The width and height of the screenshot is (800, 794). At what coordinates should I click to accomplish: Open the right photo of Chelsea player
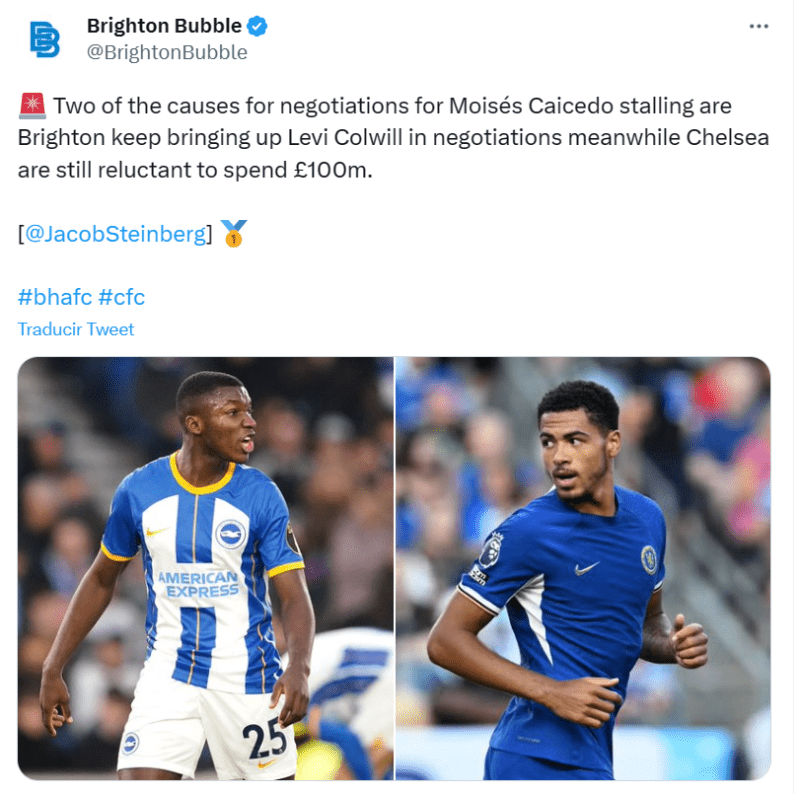[x=583, y=568]
